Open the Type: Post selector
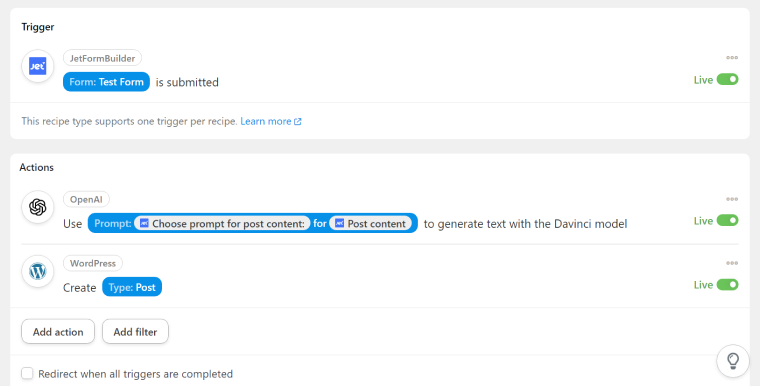The width and height of the screenshot is (760, 387). (x=132, y=287)
